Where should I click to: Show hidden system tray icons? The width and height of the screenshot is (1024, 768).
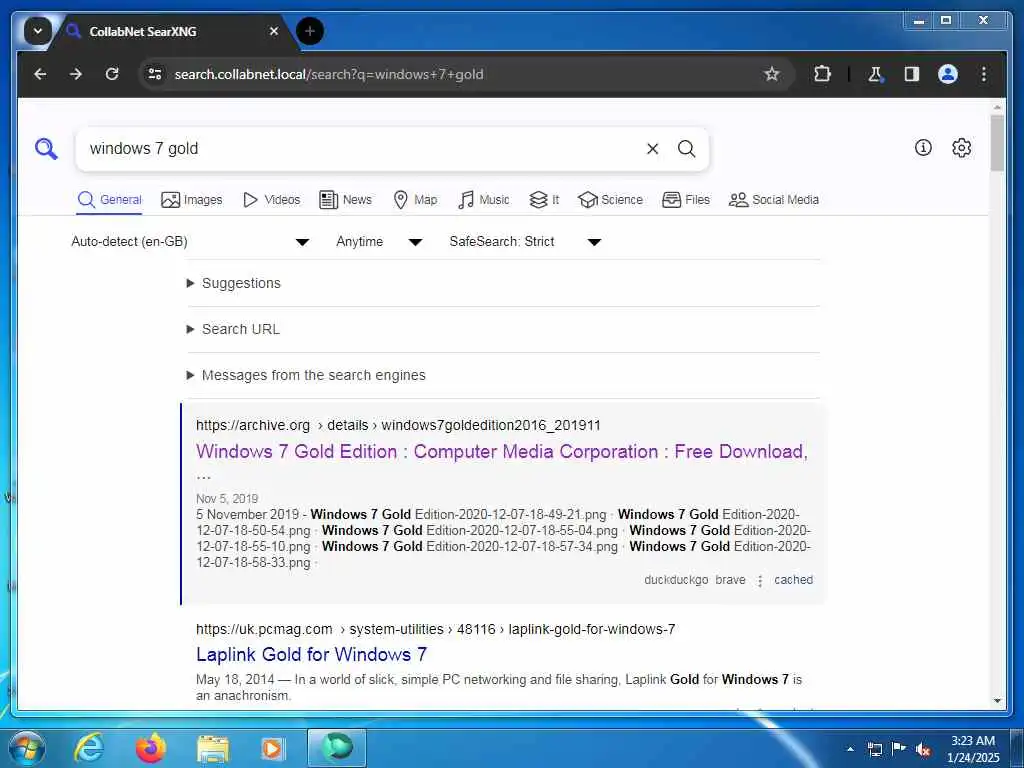(850, 748)
